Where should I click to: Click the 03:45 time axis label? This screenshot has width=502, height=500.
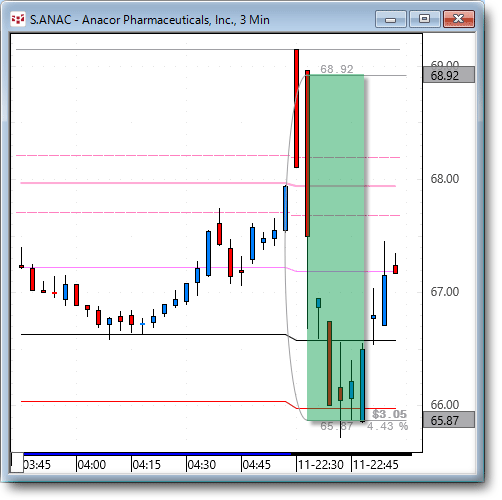click(x=37, y=465)
